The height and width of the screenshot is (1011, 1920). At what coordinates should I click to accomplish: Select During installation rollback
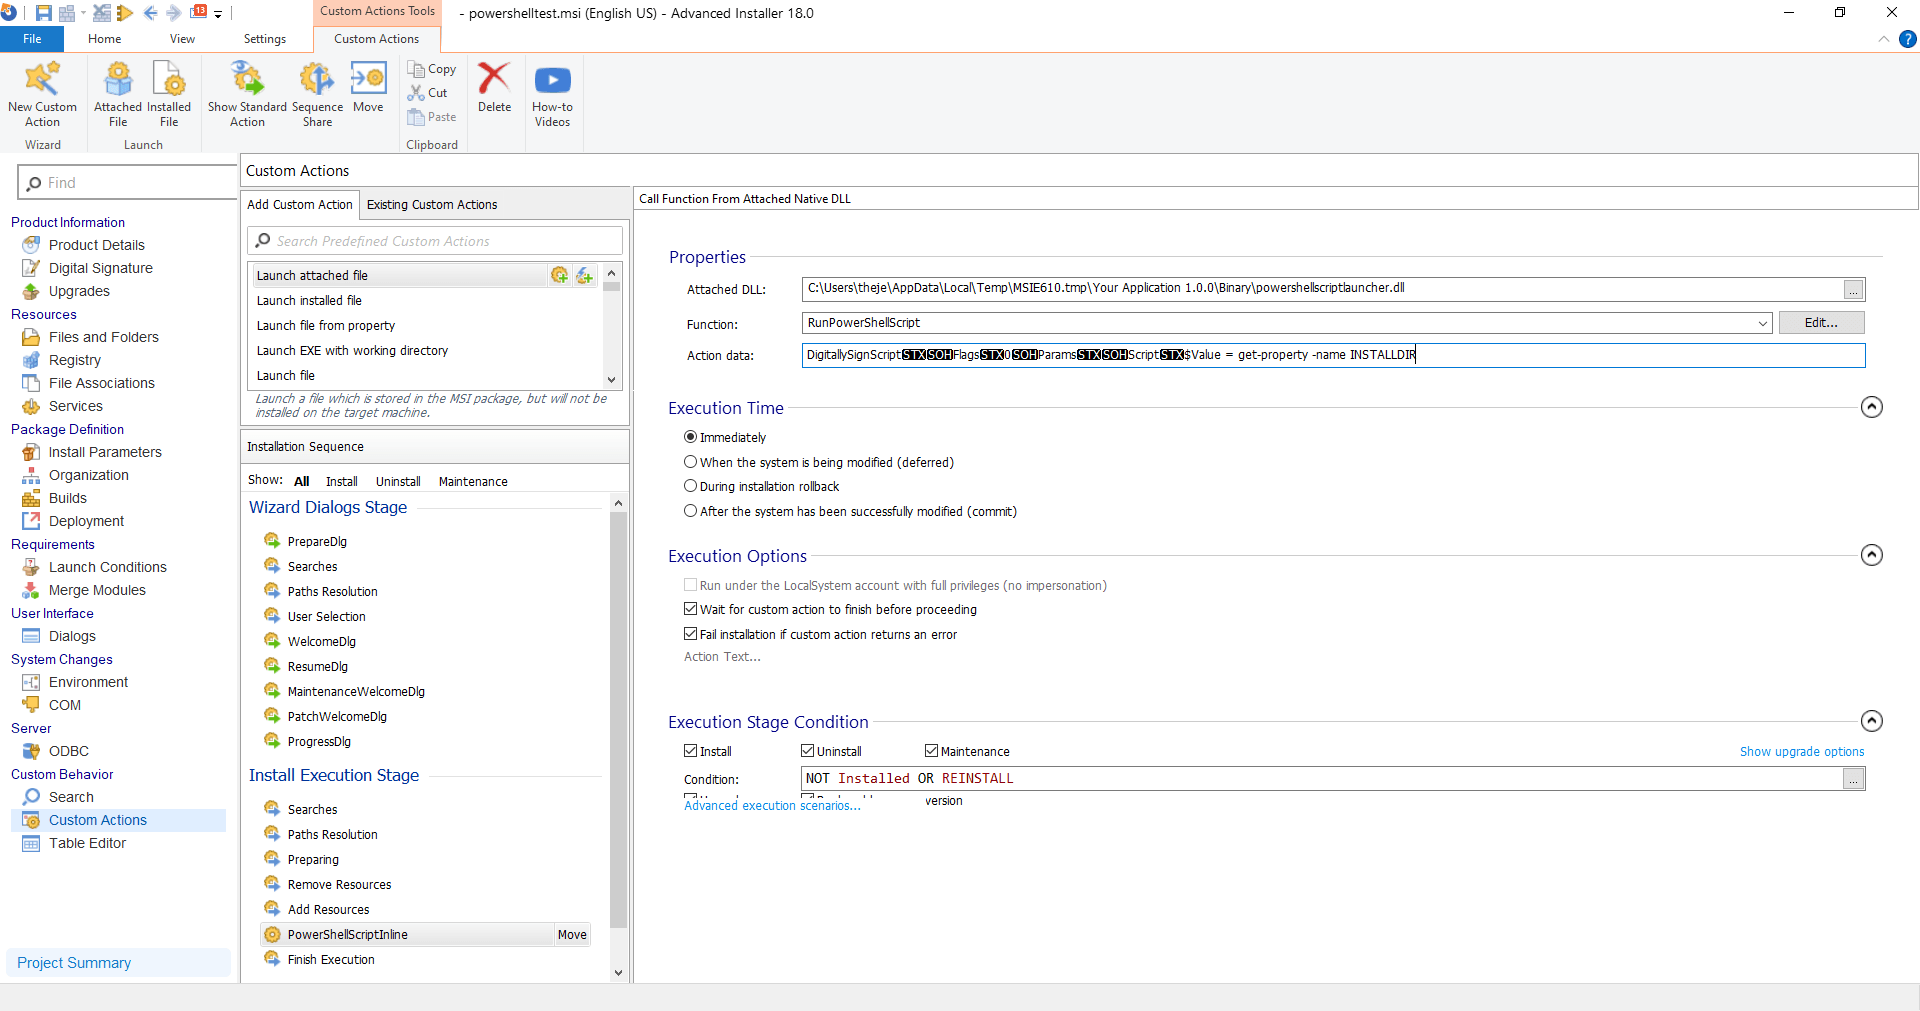690,486
